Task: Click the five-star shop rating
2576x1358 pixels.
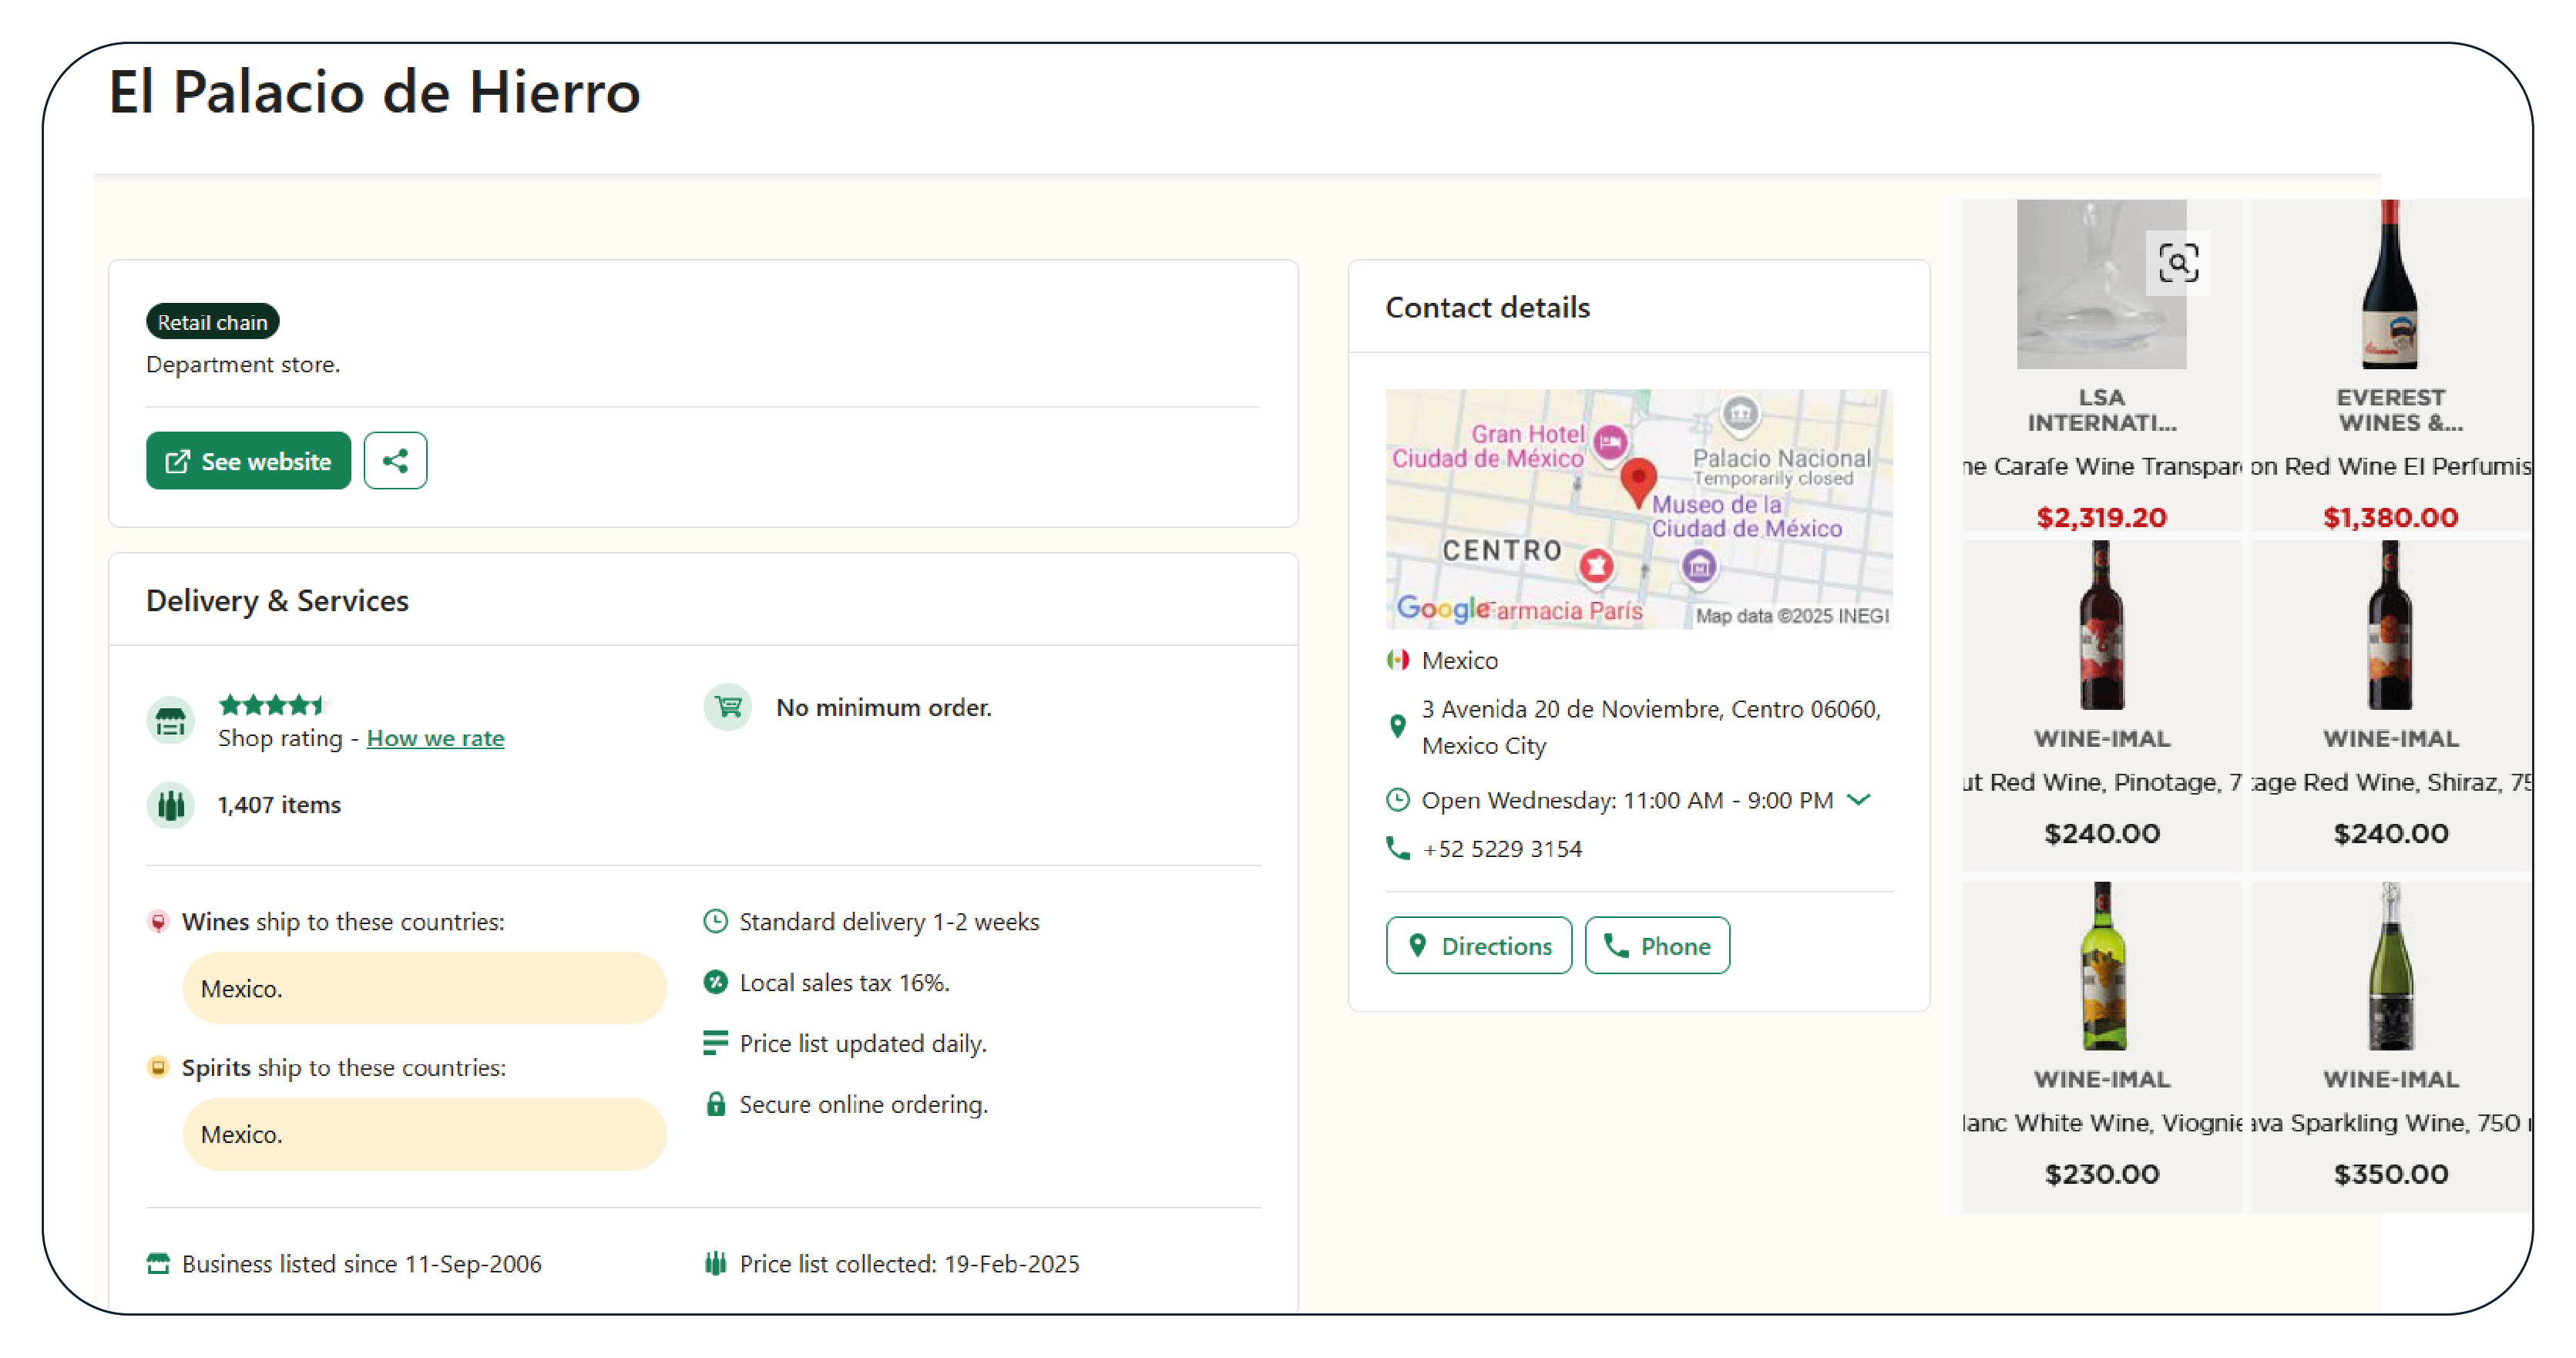Action: (x=272, y=705)
